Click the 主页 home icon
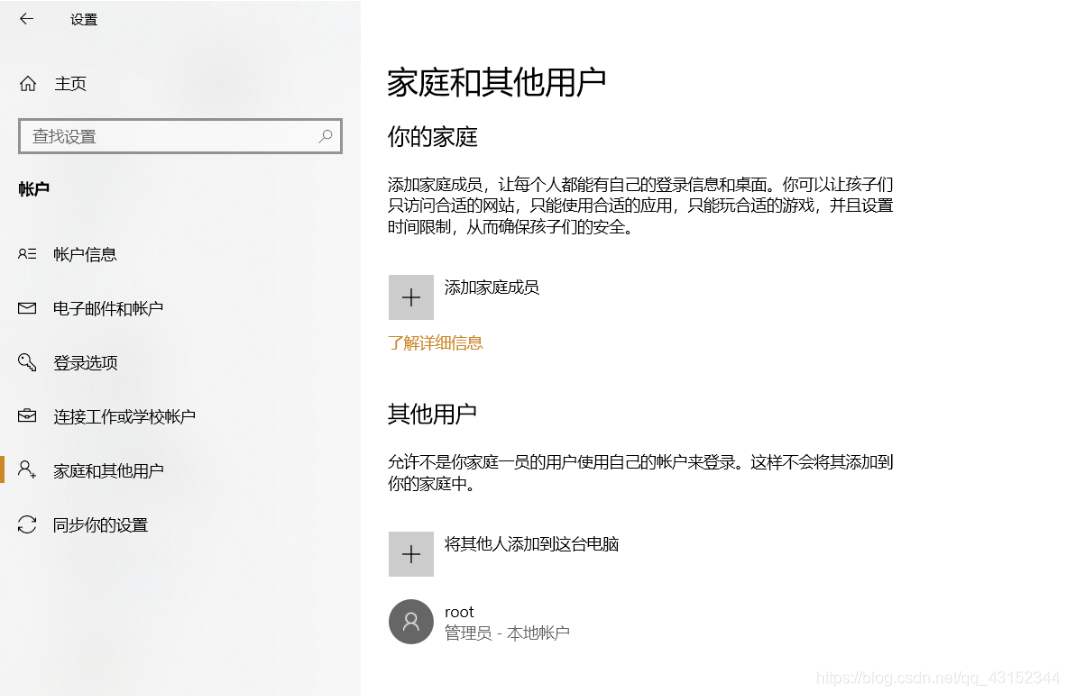 (30, 83)
